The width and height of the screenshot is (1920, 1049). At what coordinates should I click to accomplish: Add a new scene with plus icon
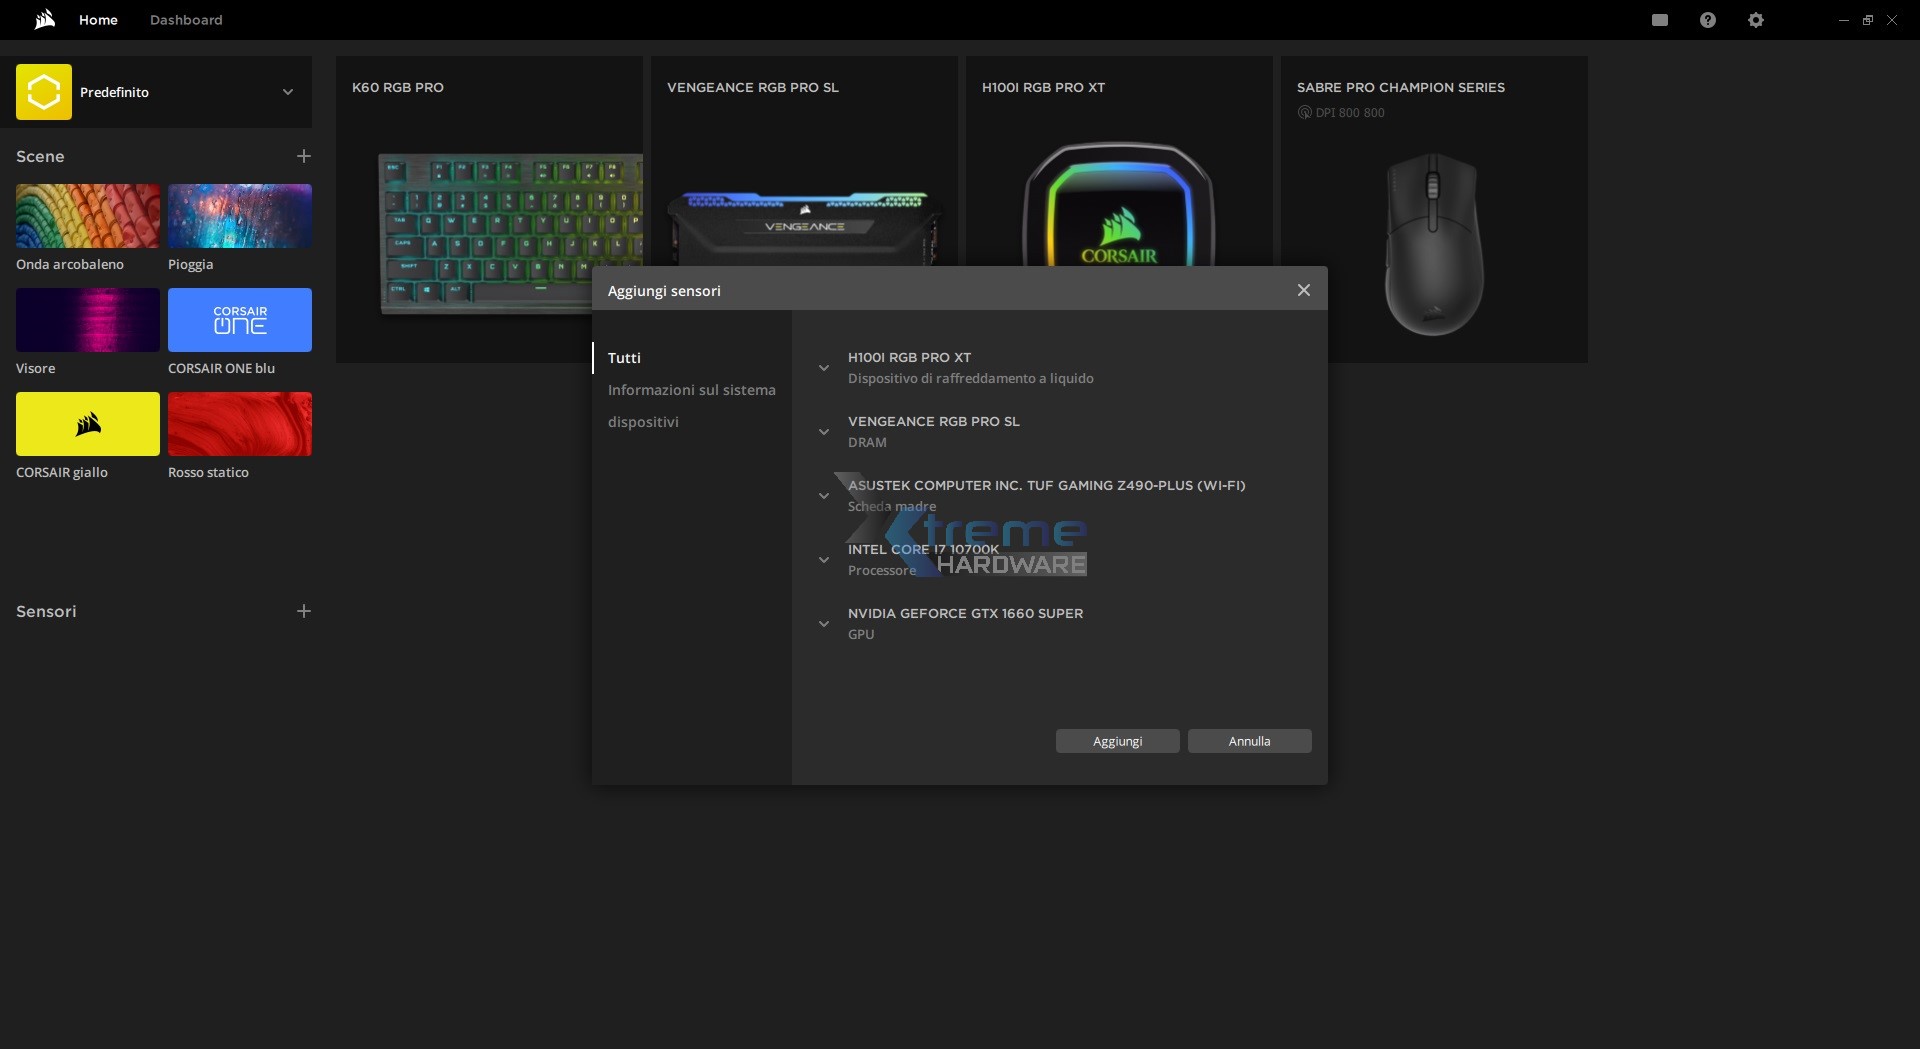click(x=304, y=156)
